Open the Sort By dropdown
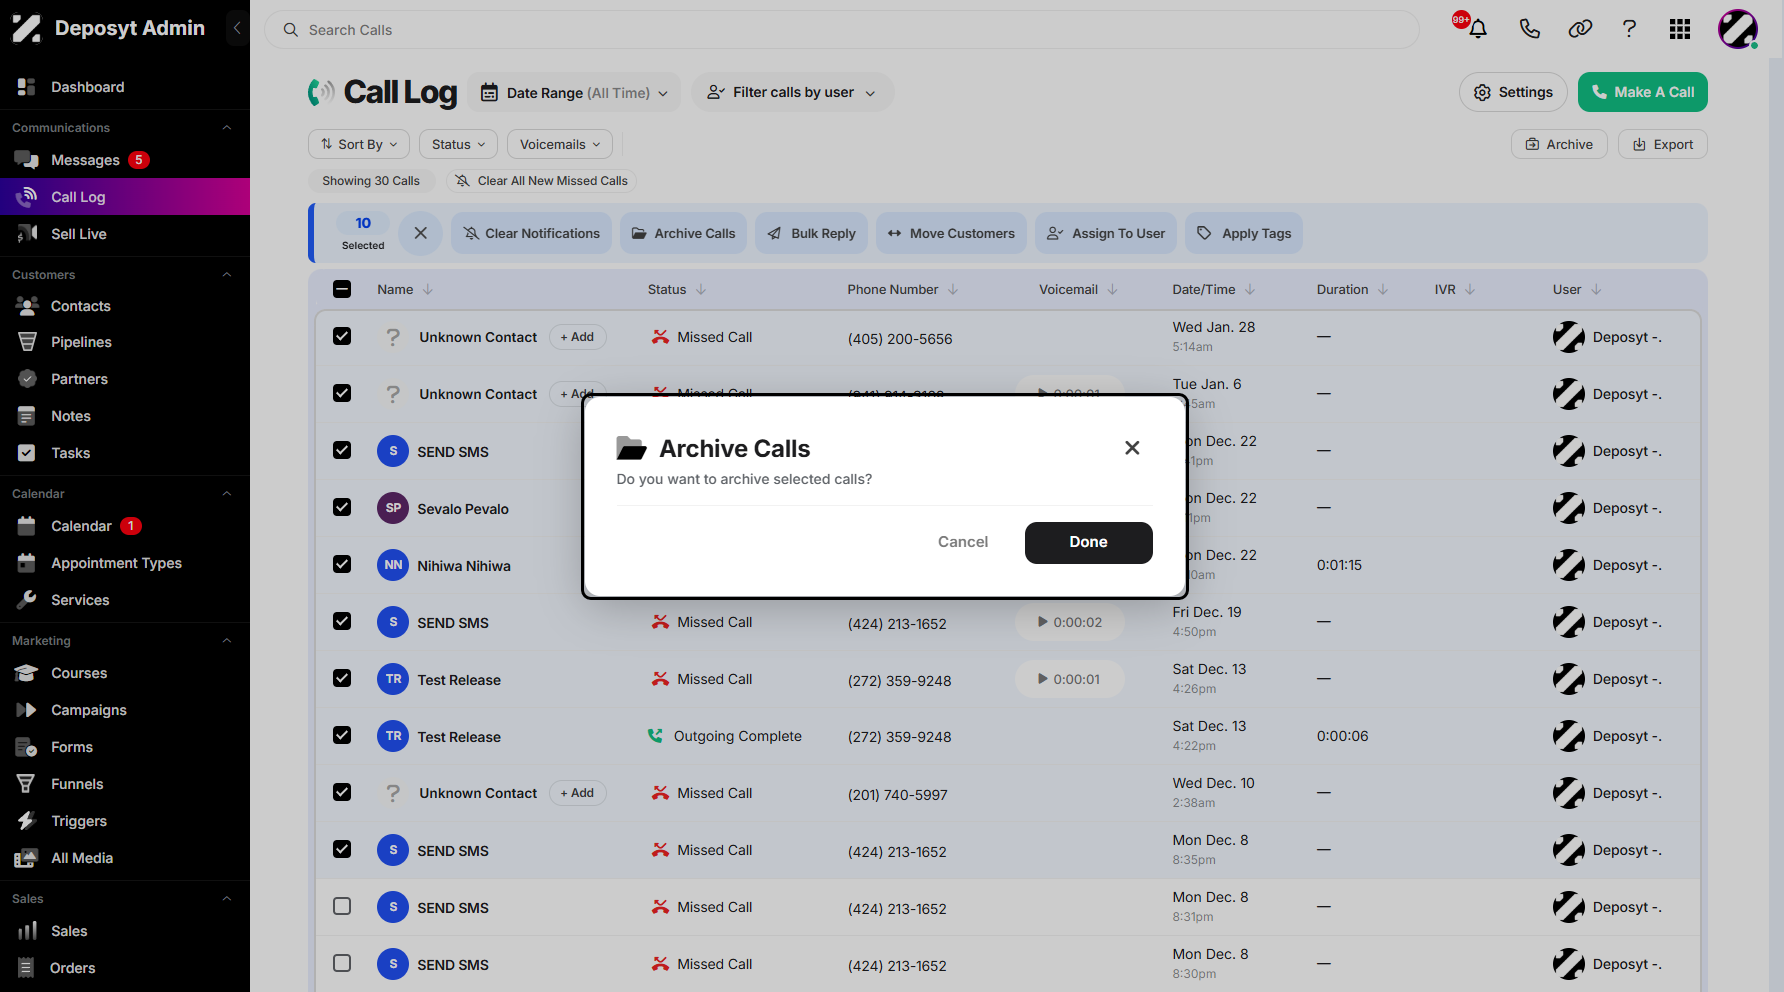This screenshot has height=992, width=1784. pyautogui.click(x=359, y=144)
